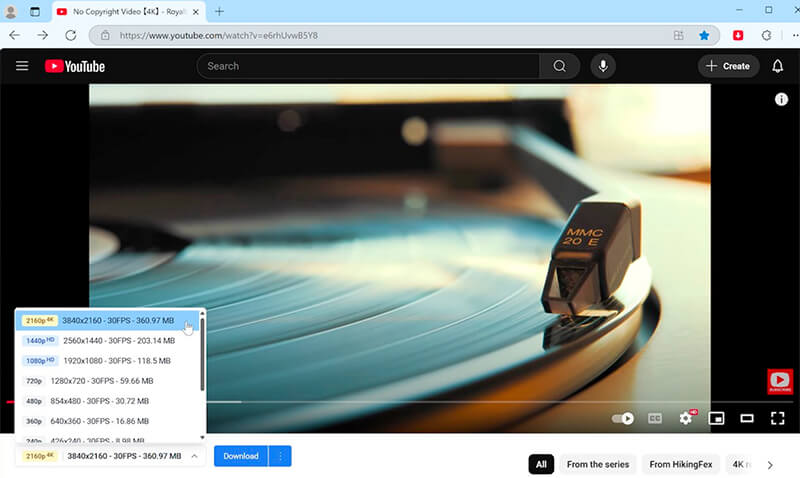The height and width of the screenshot is (478, 800).
Task: Go to YouTube home via logo
Action: [75, 66]
